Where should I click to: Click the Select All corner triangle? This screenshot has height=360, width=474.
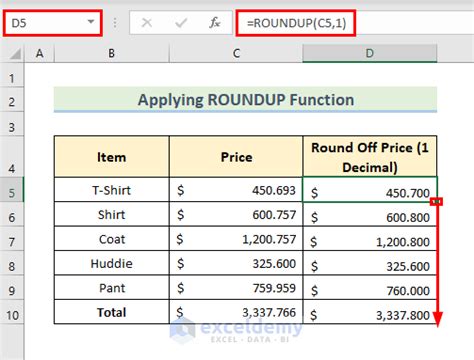tap(15, 54)
